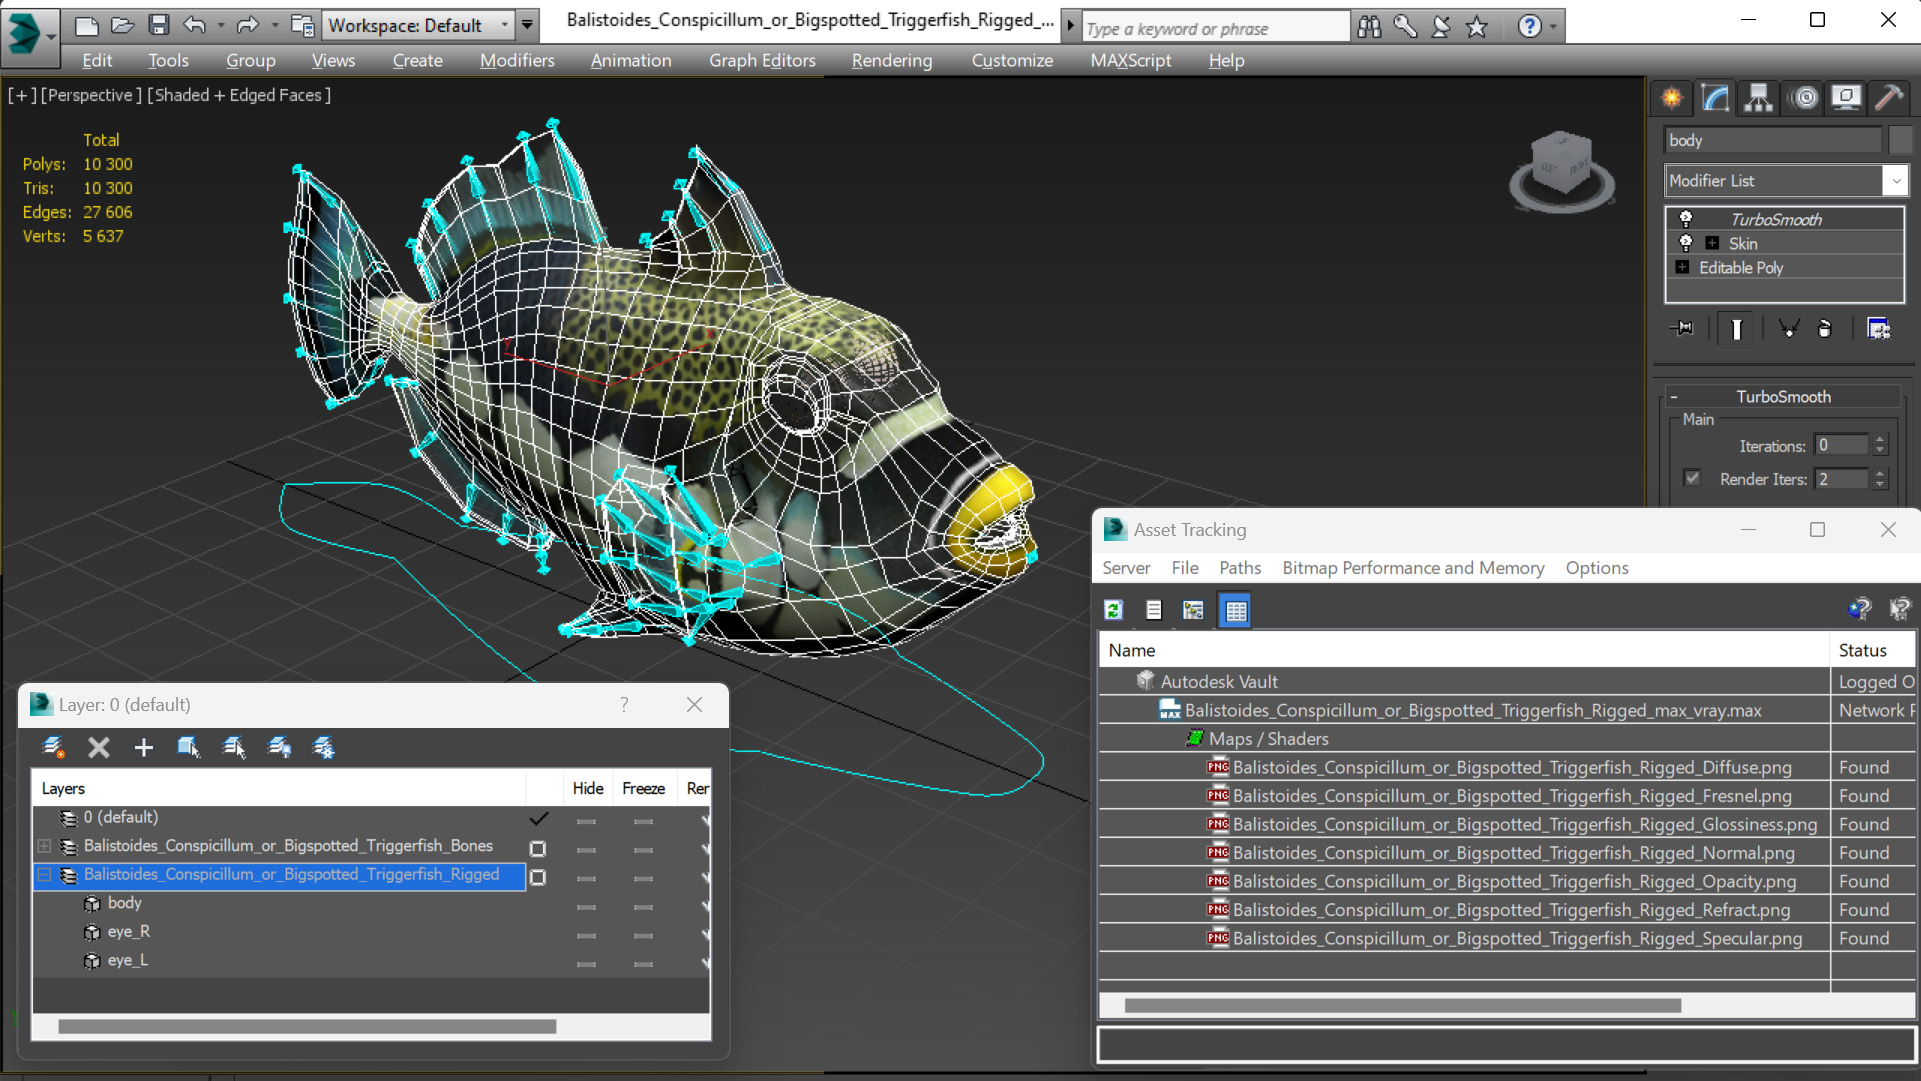This screenshot has width=1921, height=1081.
Task: Open undo history dropdown arrow
Action: click(220, 25)
